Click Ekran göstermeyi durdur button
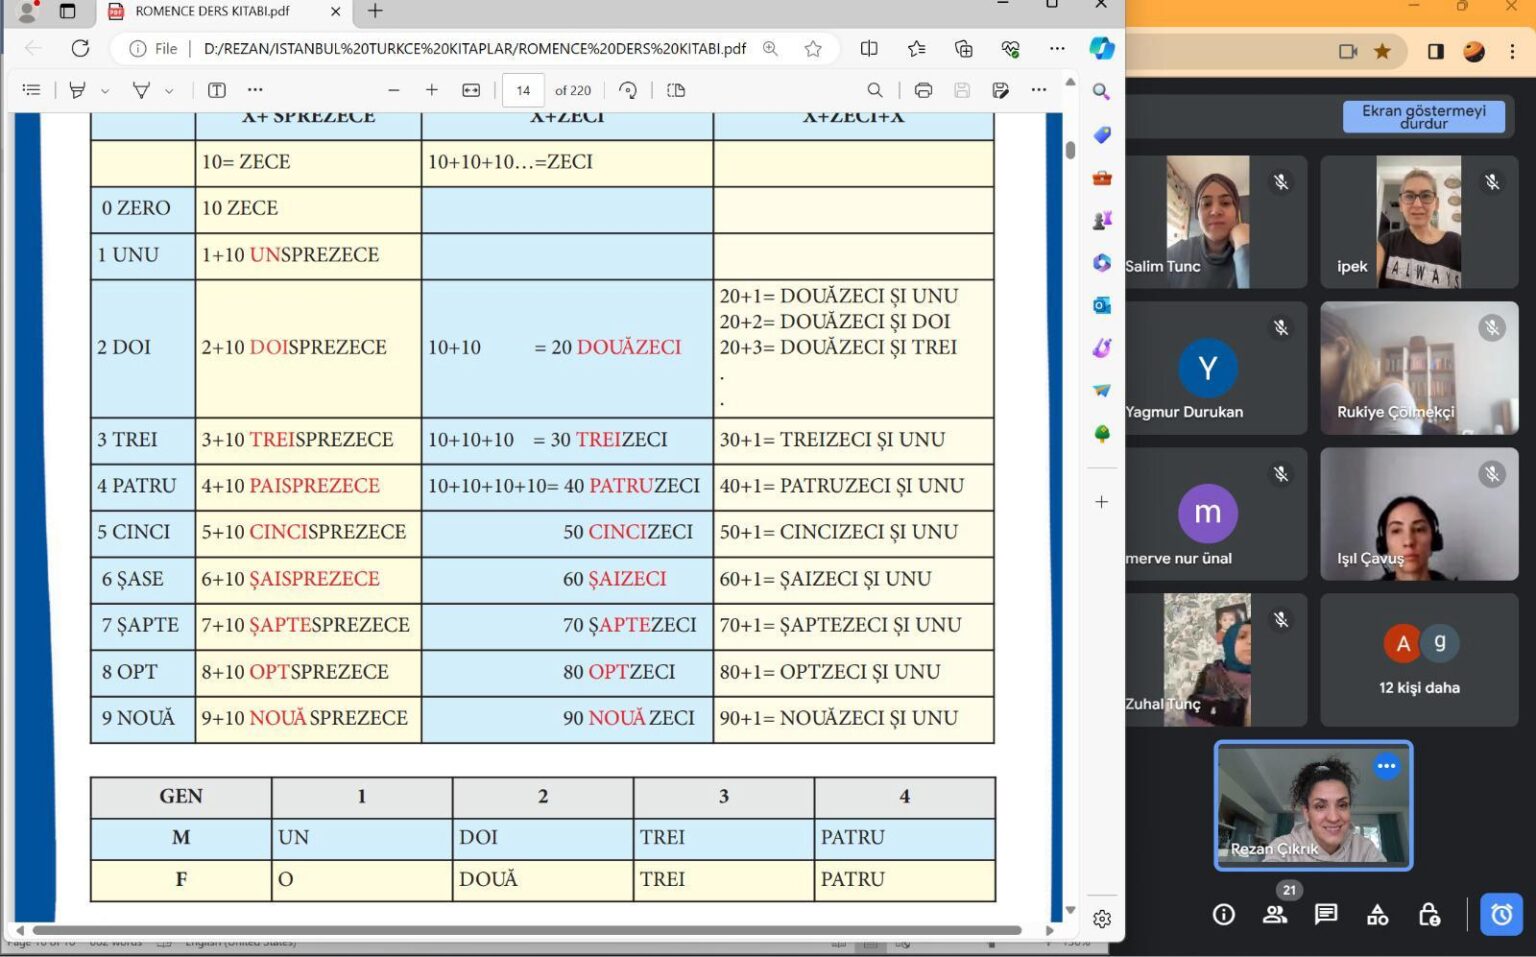Image resolution: width=1536 pixels, height=957 pixels. 1423,116
